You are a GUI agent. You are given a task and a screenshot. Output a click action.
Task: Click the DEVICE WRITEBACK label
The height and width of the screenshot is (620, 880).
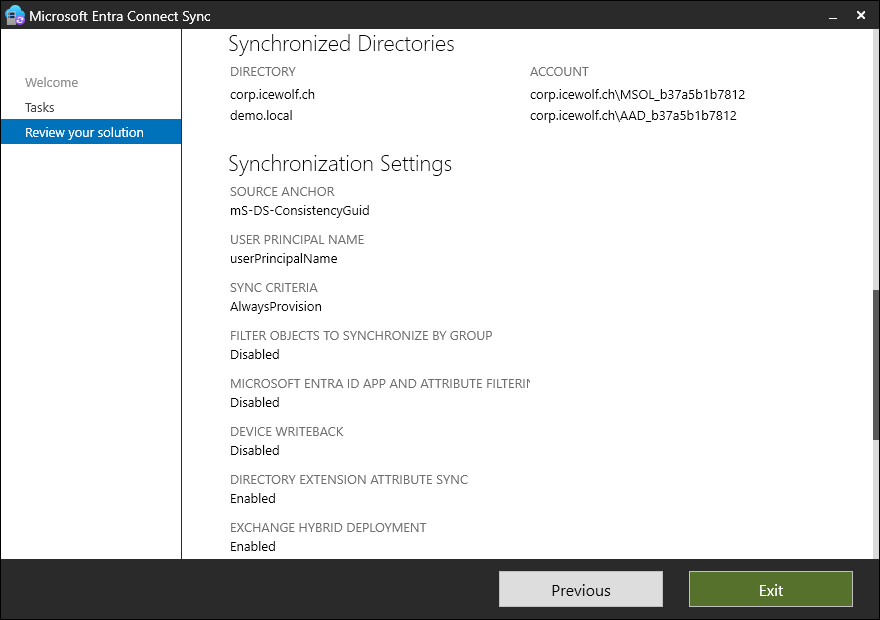[286, 432]
